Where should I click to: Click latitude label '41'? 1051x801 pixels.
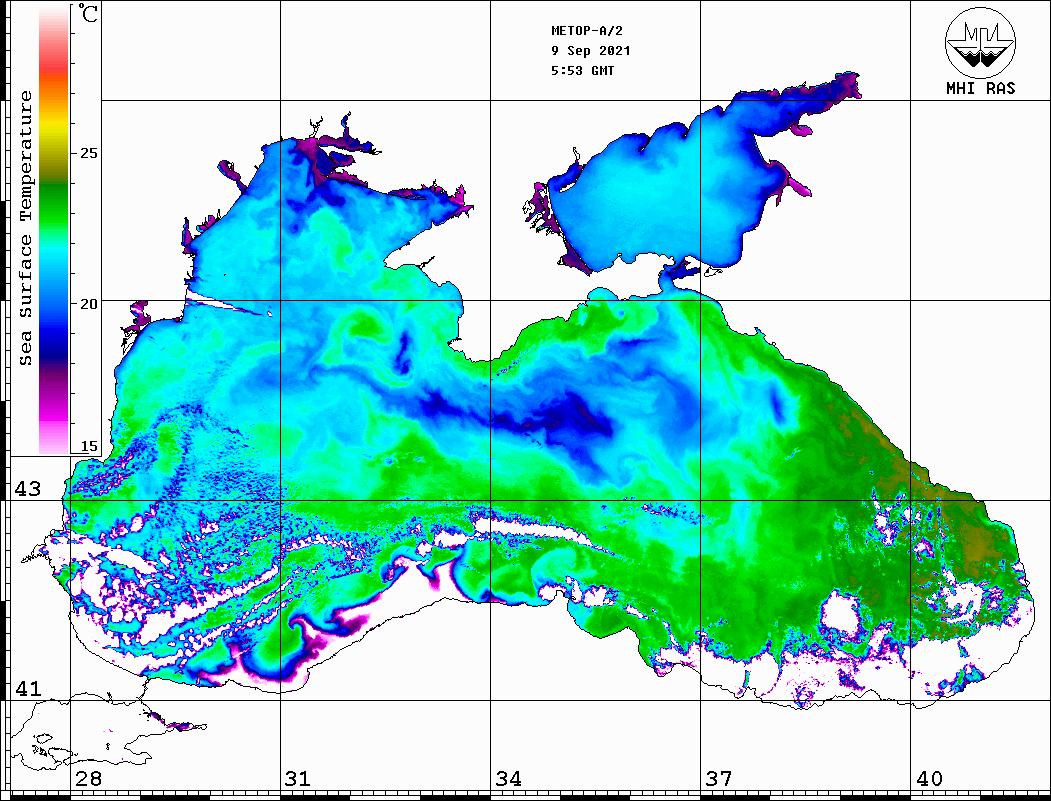pos(28,688)
